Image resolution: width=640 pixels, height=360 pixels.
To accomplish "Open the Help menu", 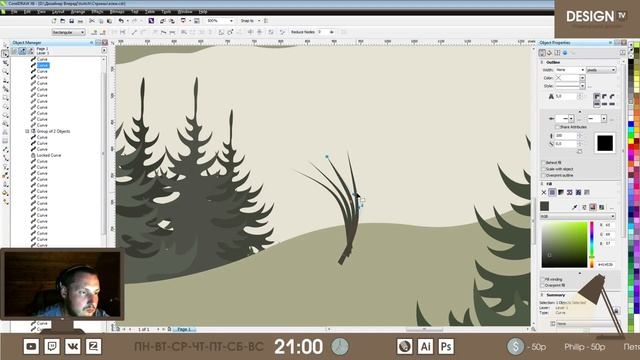I will pos(203,12).
